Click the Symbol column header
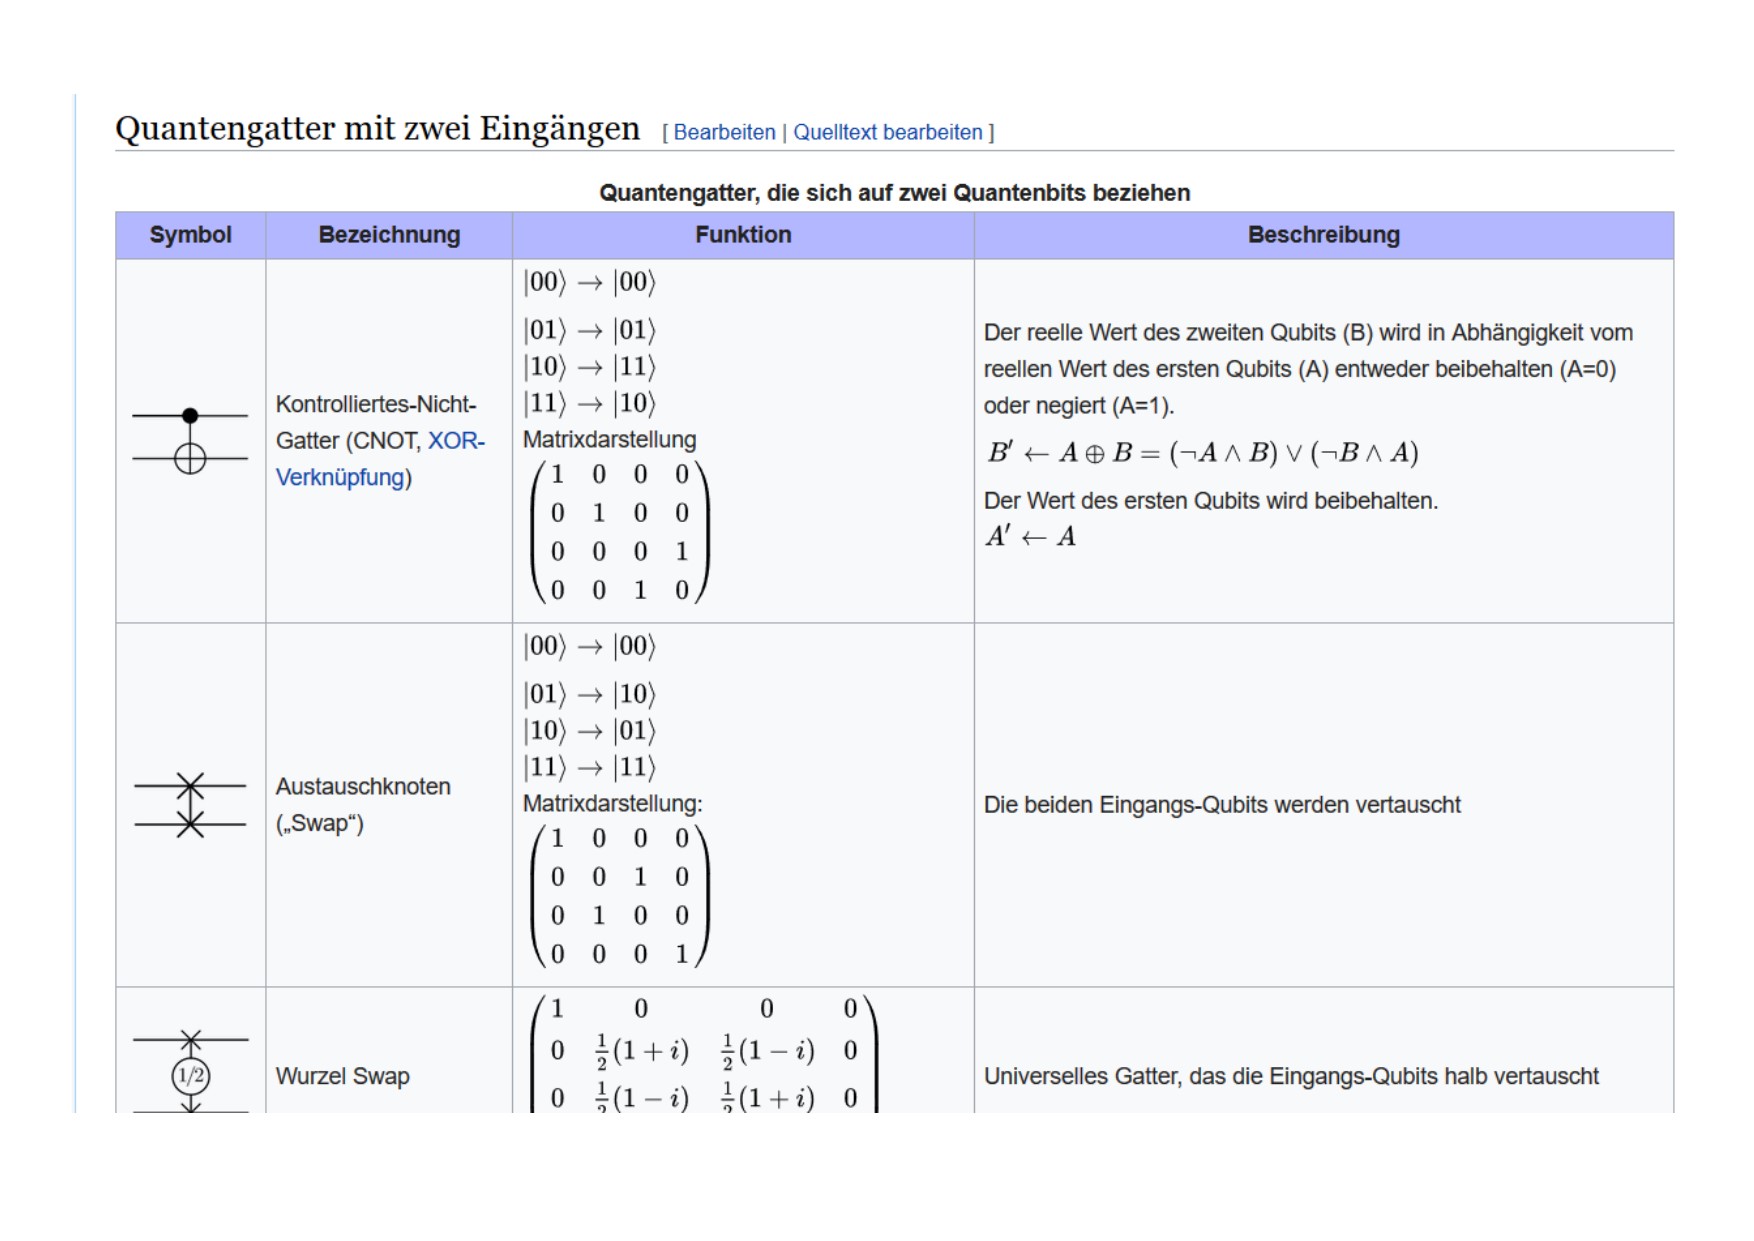Image resolution: width=1754 pixels, height=1241 pixels. [x=190, y=235]
